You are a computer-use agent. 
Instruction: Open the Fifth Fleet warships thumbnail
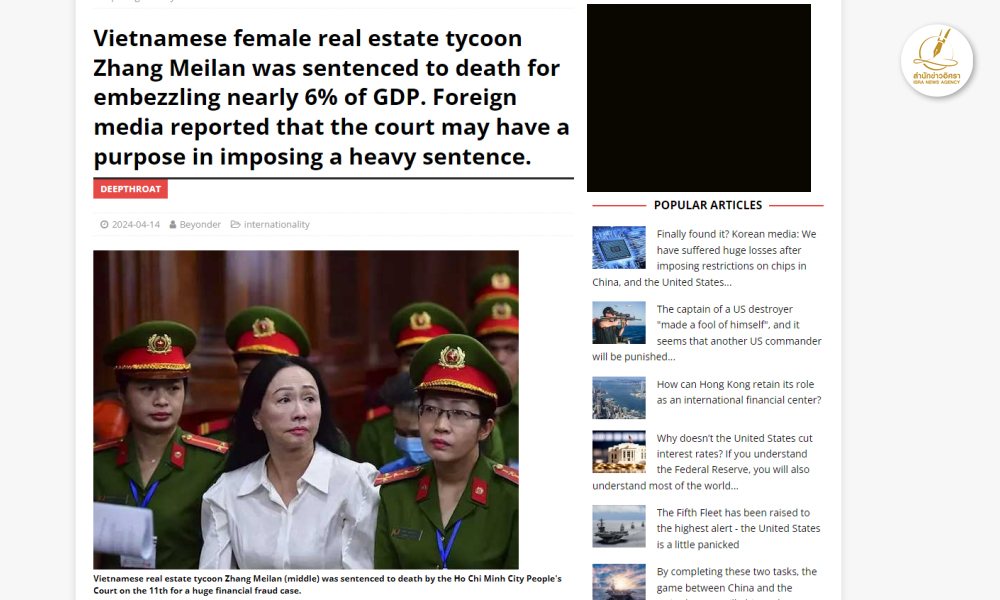coord(619,526)
